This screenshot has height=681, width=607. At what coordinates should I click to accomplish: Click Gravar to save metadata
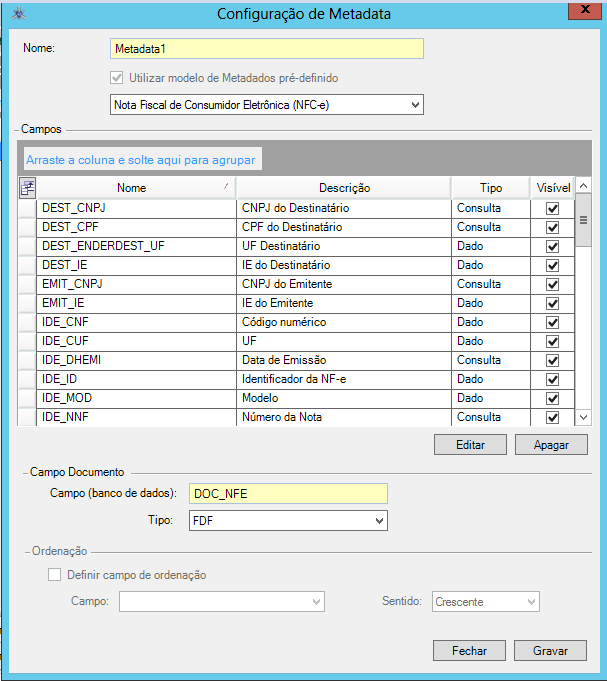click(x=551, y=650)
